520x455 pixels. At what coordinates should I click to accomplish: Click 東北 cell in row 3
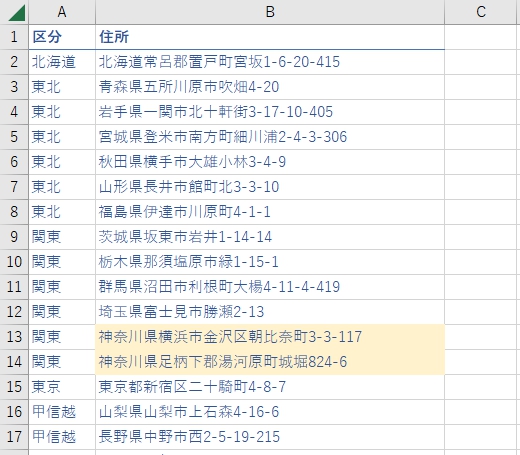[x=62, y=87]
